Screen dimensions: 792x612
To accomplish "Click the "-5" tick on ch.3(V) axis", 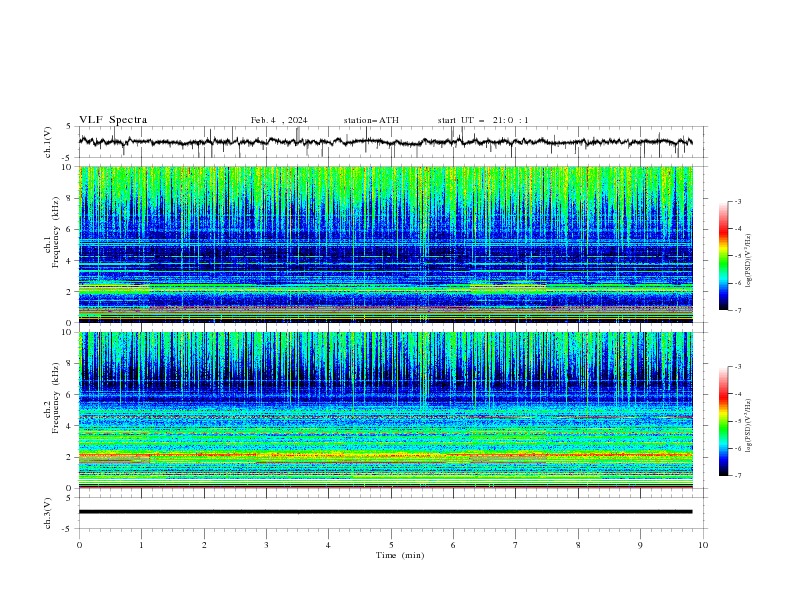I will pyautogui.click(x=68, y=529).
